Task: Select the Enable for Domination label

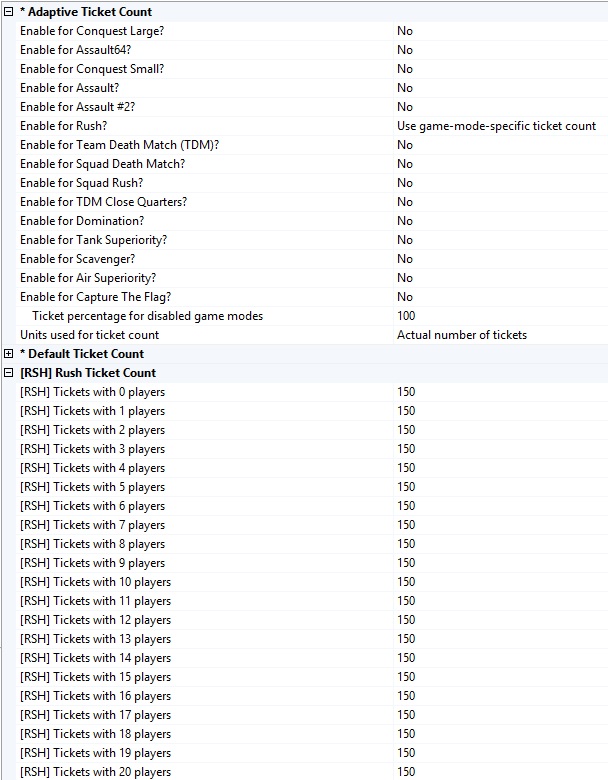Action: 82,221
